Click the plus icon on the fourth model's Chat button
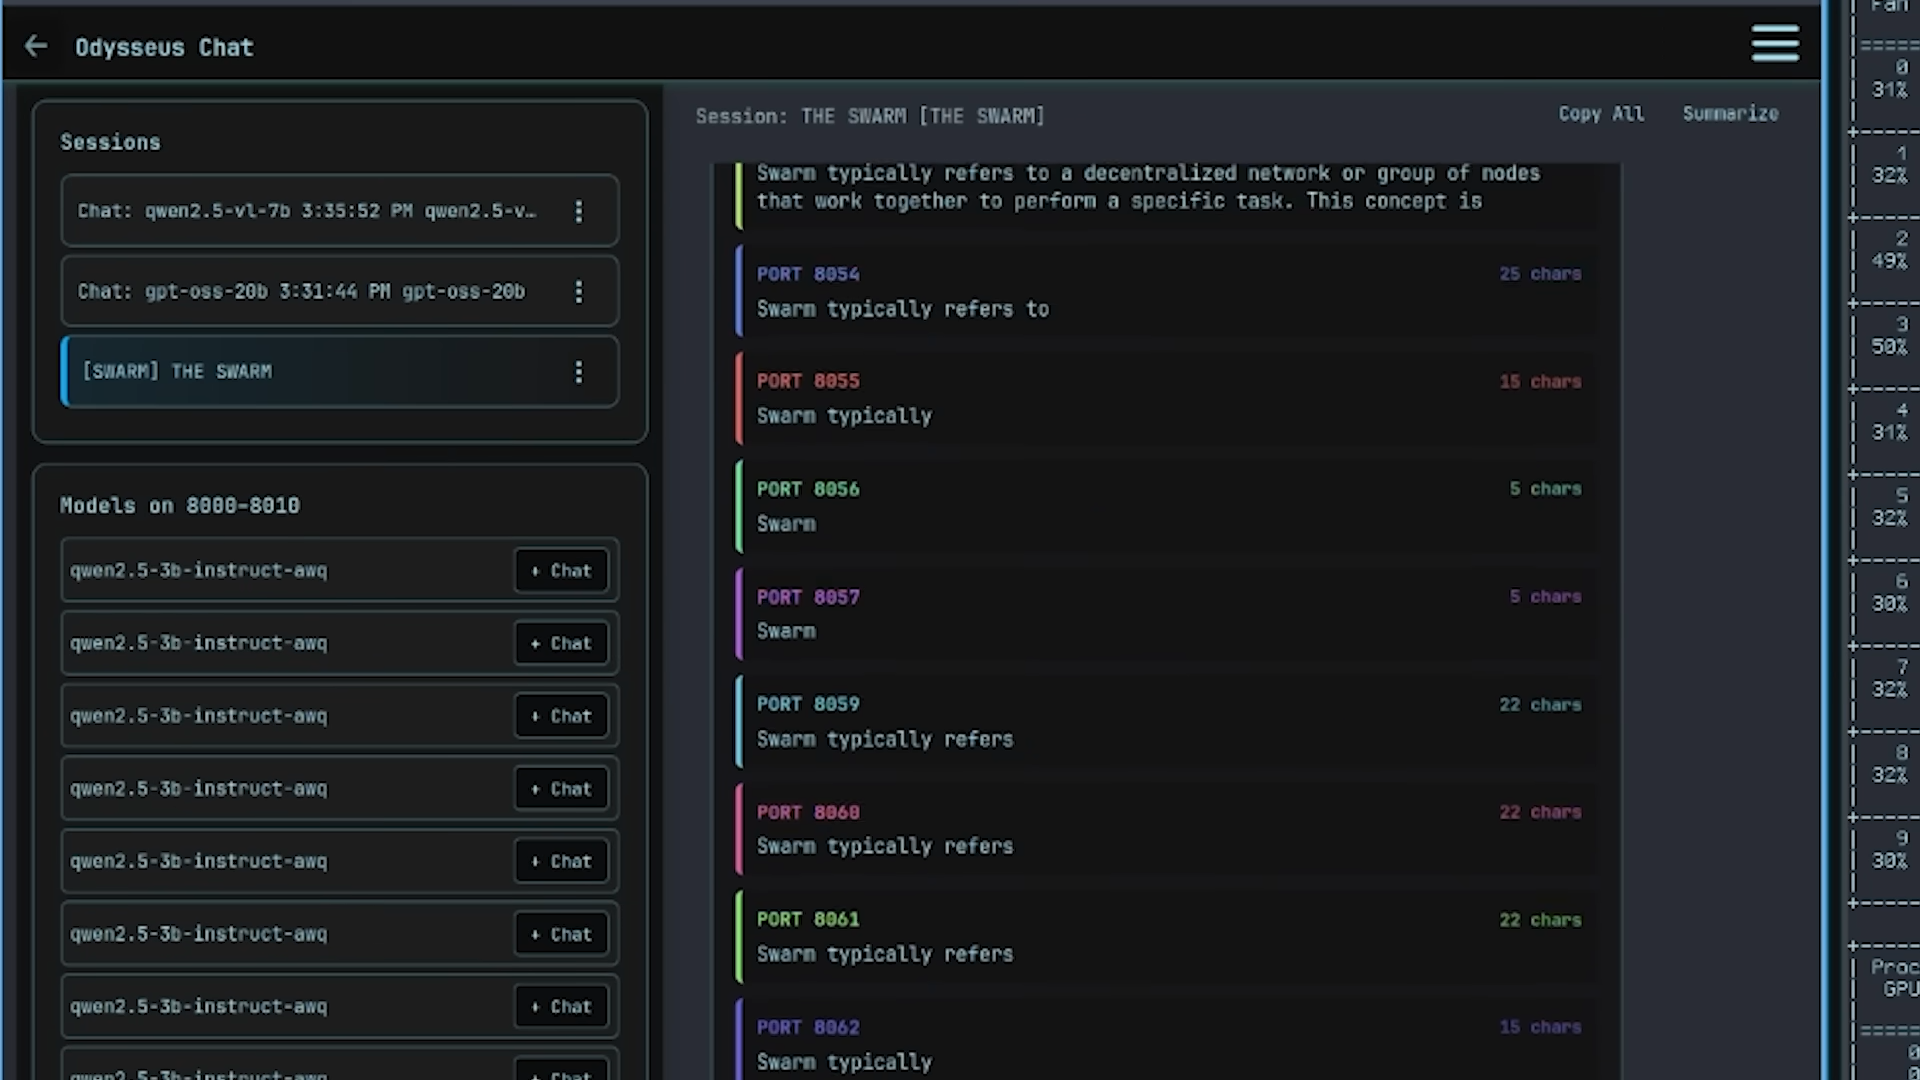This screenshot has height=1080, width=1920. (x=534, y=788)
